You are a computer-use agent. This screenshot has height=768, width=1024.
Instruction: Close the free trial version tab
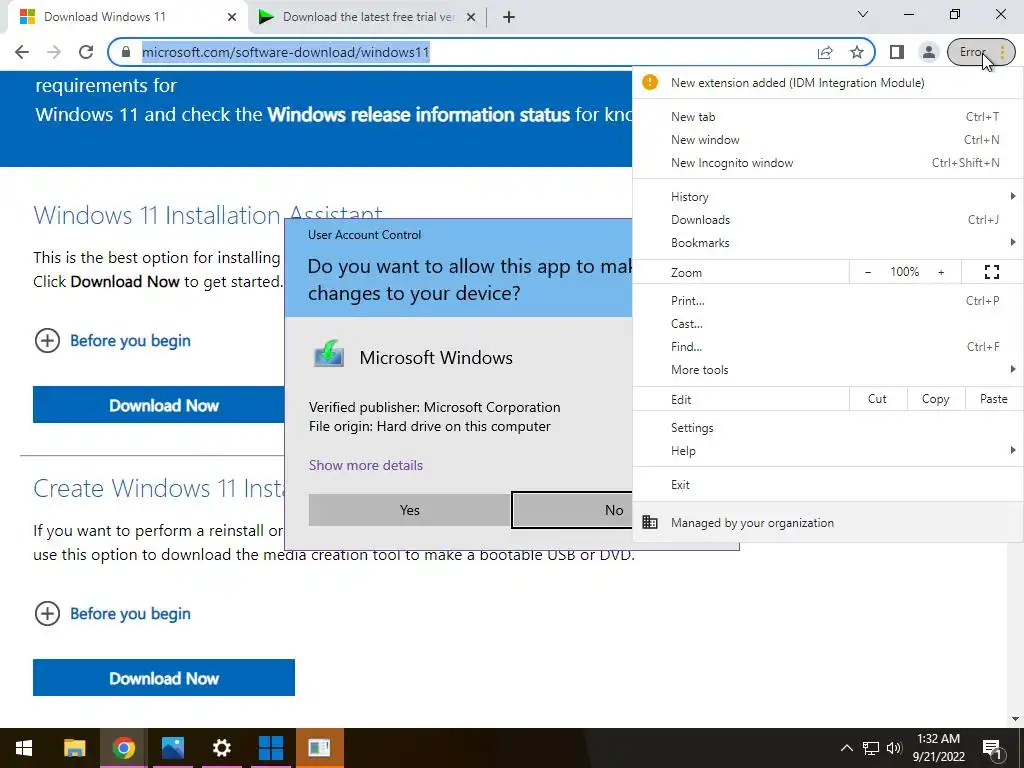[x=471, y=17]
